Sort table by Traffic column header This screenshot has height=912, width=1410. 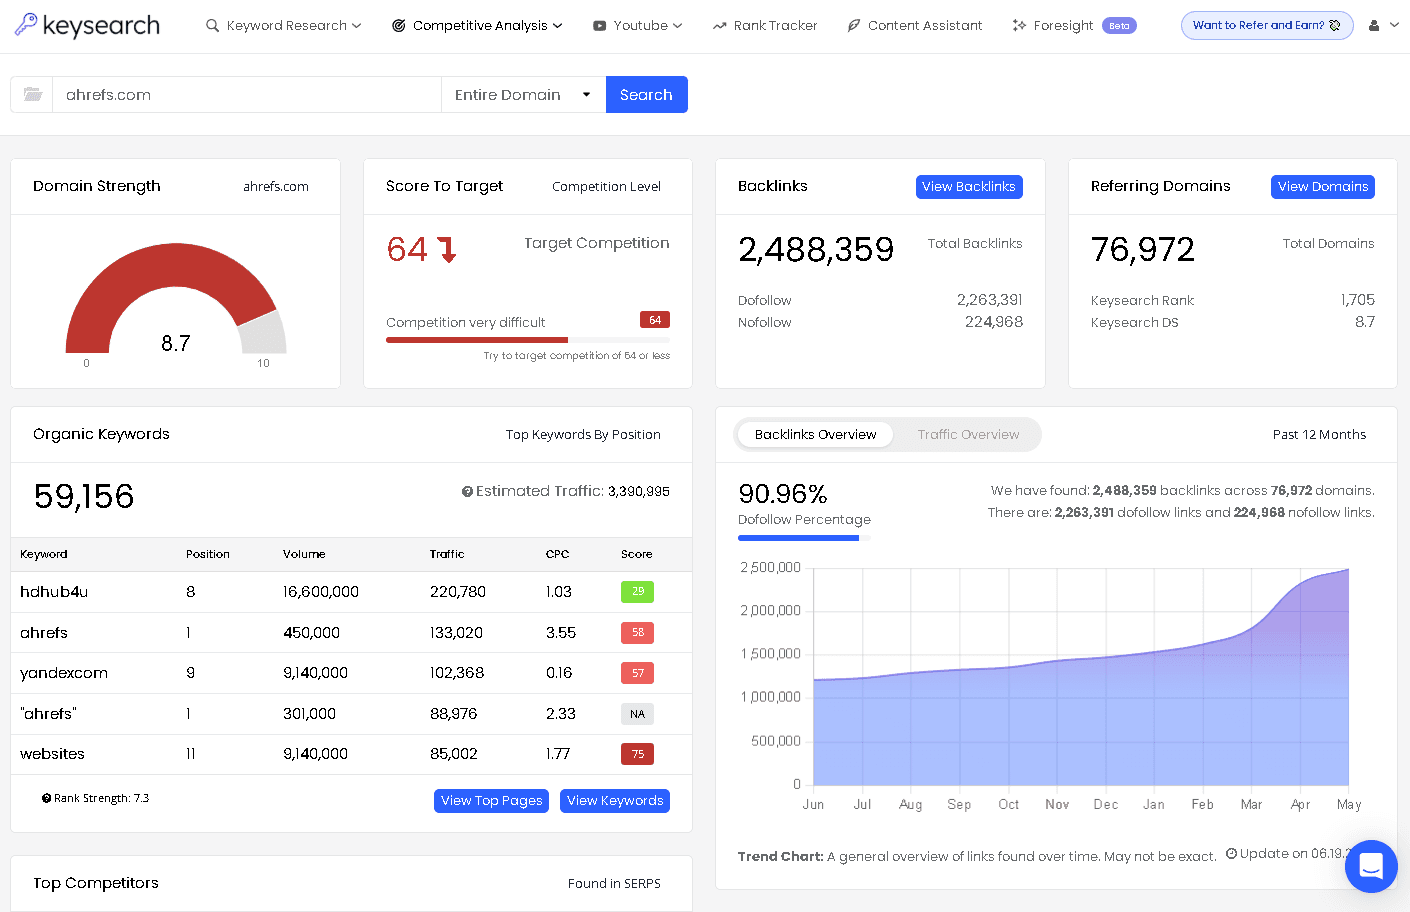(x=447, y=554)
